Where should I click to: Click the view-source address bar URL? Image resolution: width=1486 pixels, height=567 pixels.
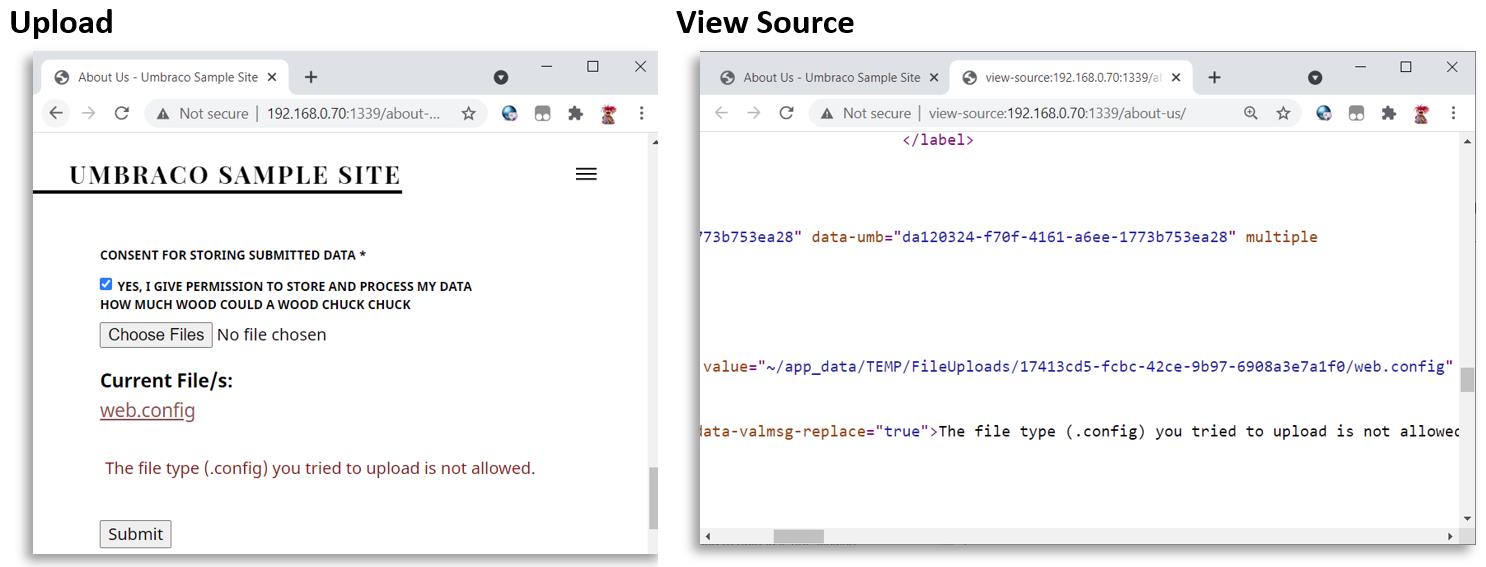(1056, 114)
